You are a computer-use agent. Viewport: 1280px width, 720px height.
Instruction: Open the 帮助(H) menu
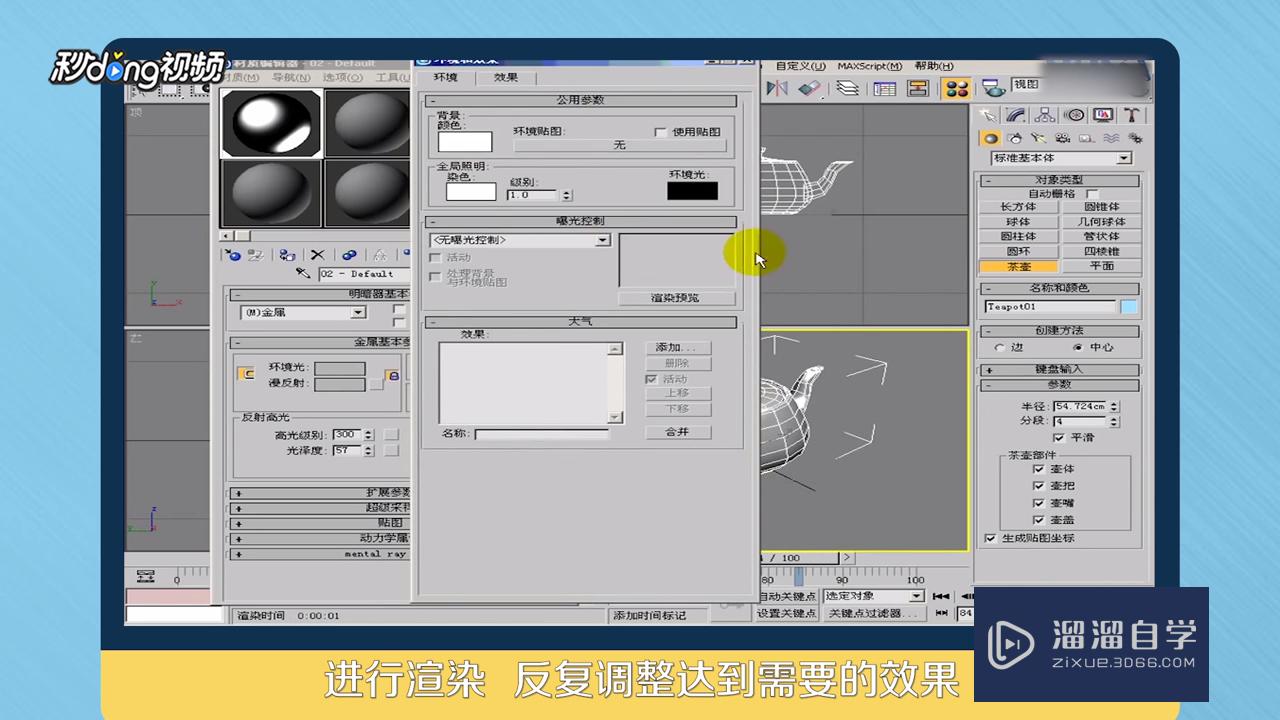click(933, 66)
